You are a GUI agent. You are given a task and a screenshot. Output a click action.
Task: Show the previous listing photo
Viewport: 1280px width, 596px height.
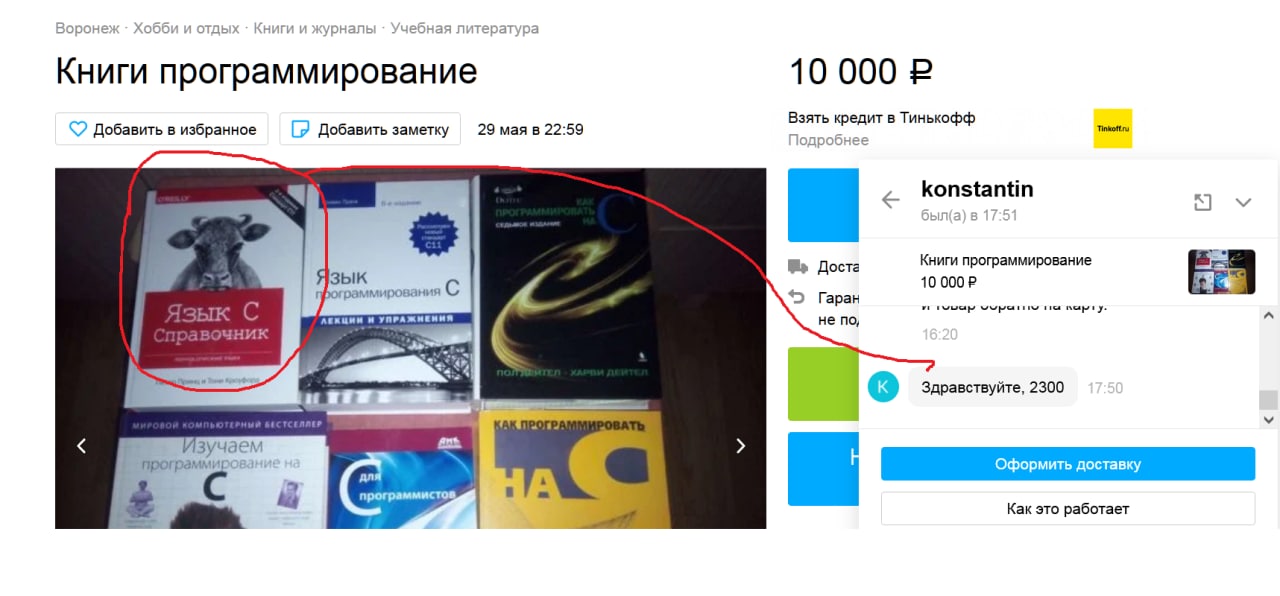pos(82,446)
